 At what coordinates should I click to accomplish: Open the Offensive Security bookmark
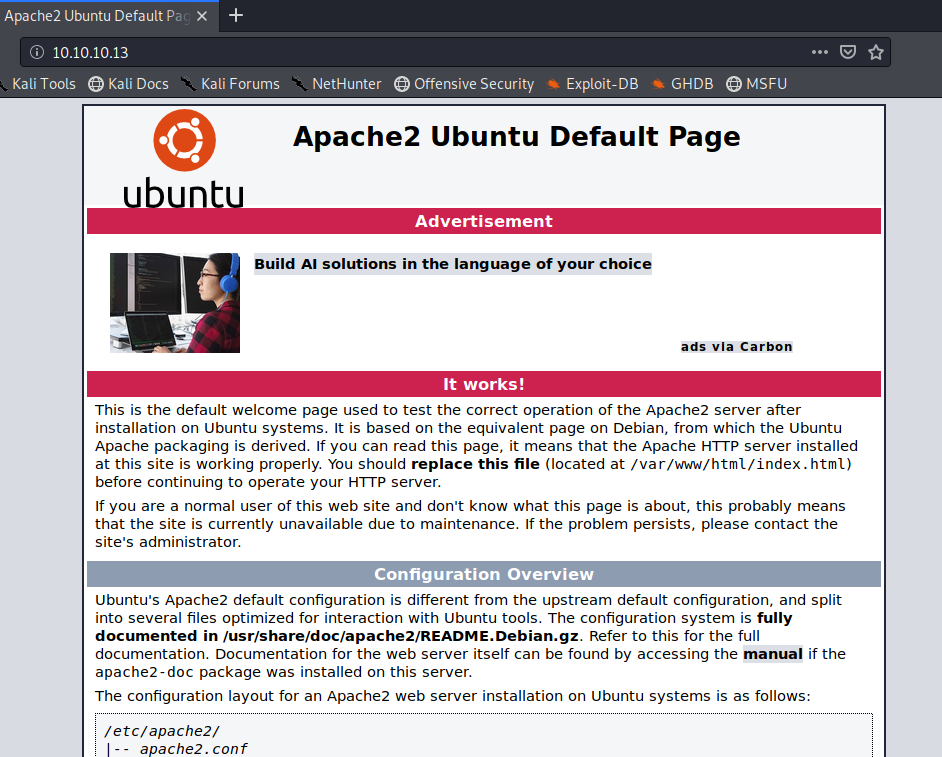[464, 84]
